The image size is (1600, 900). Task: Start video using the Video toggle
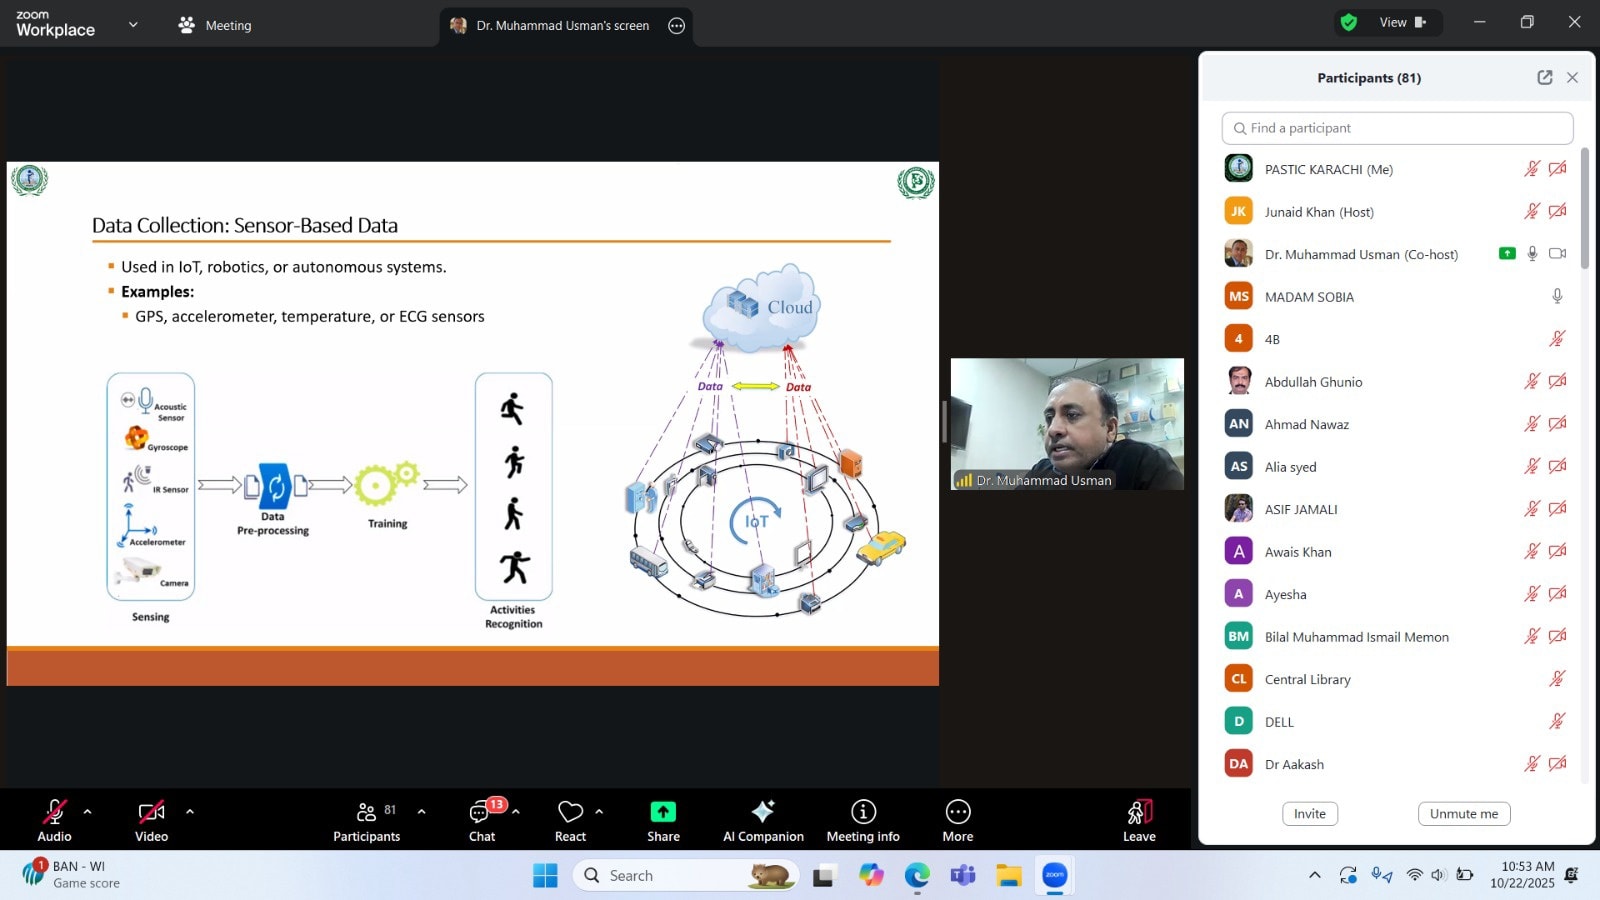click(151, 812)
